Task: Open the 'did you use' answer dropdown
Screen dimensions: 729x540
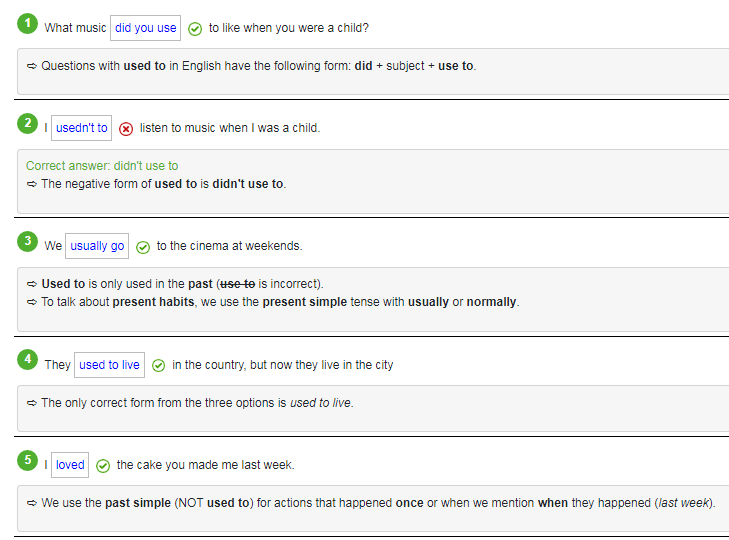Action: (x=145, y=28)
